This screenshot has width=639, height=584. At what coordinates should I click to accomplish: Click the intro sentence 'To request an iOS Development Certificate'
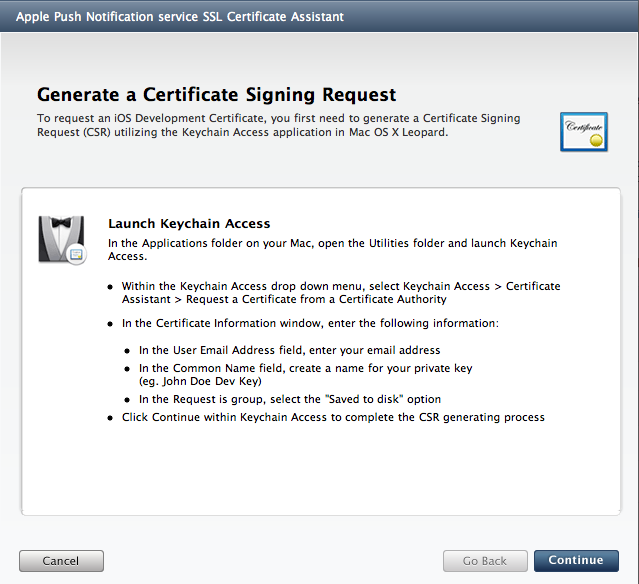coord(279,125)
